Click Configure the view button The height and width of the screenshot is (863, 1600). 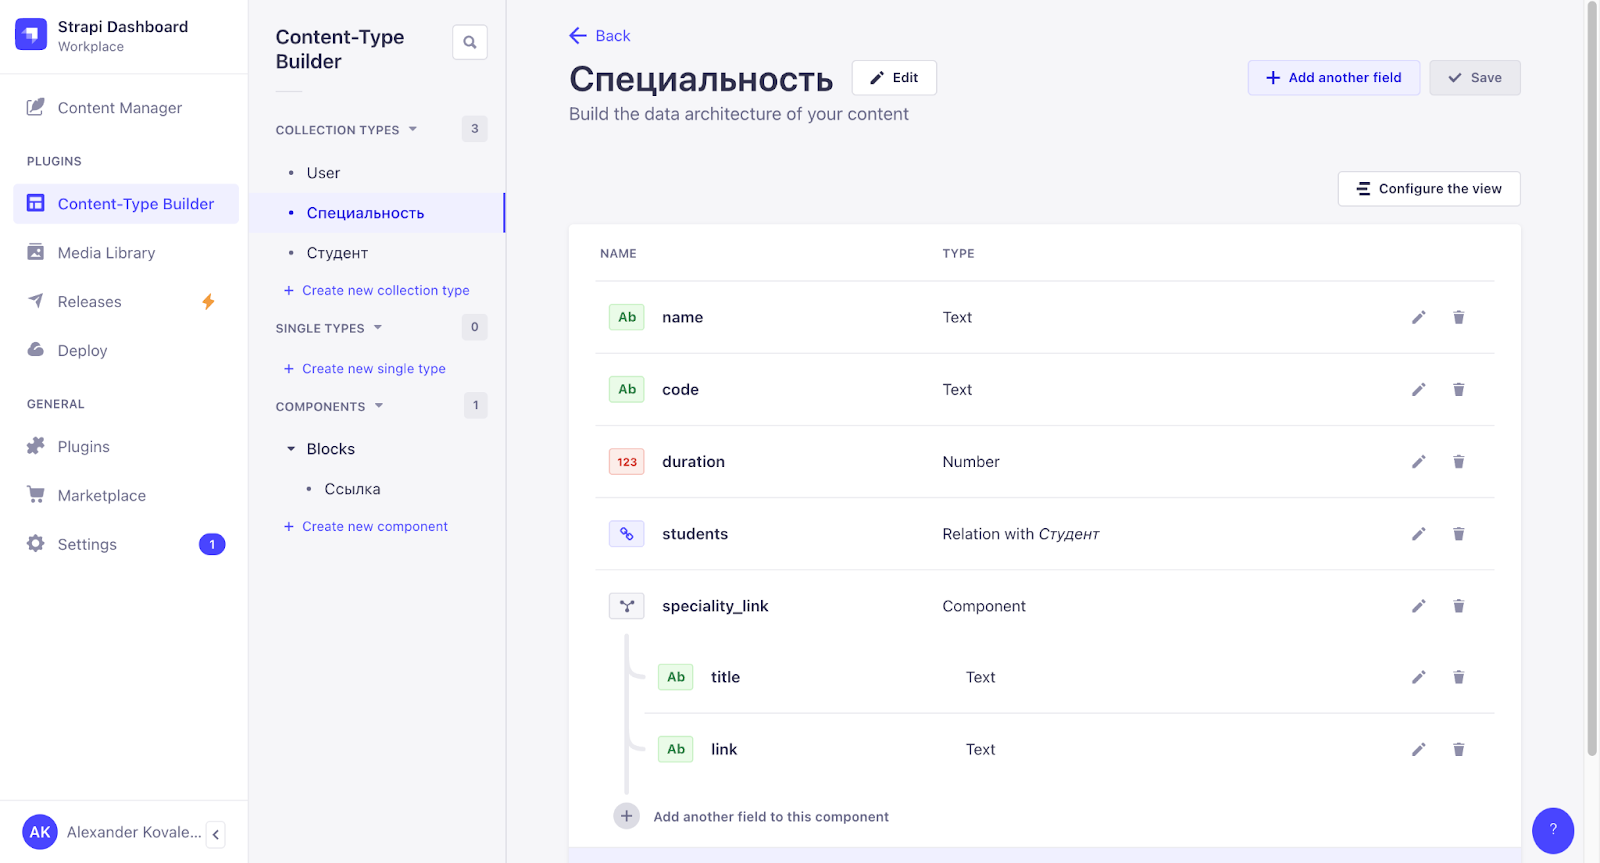(x=1429, y=189)
